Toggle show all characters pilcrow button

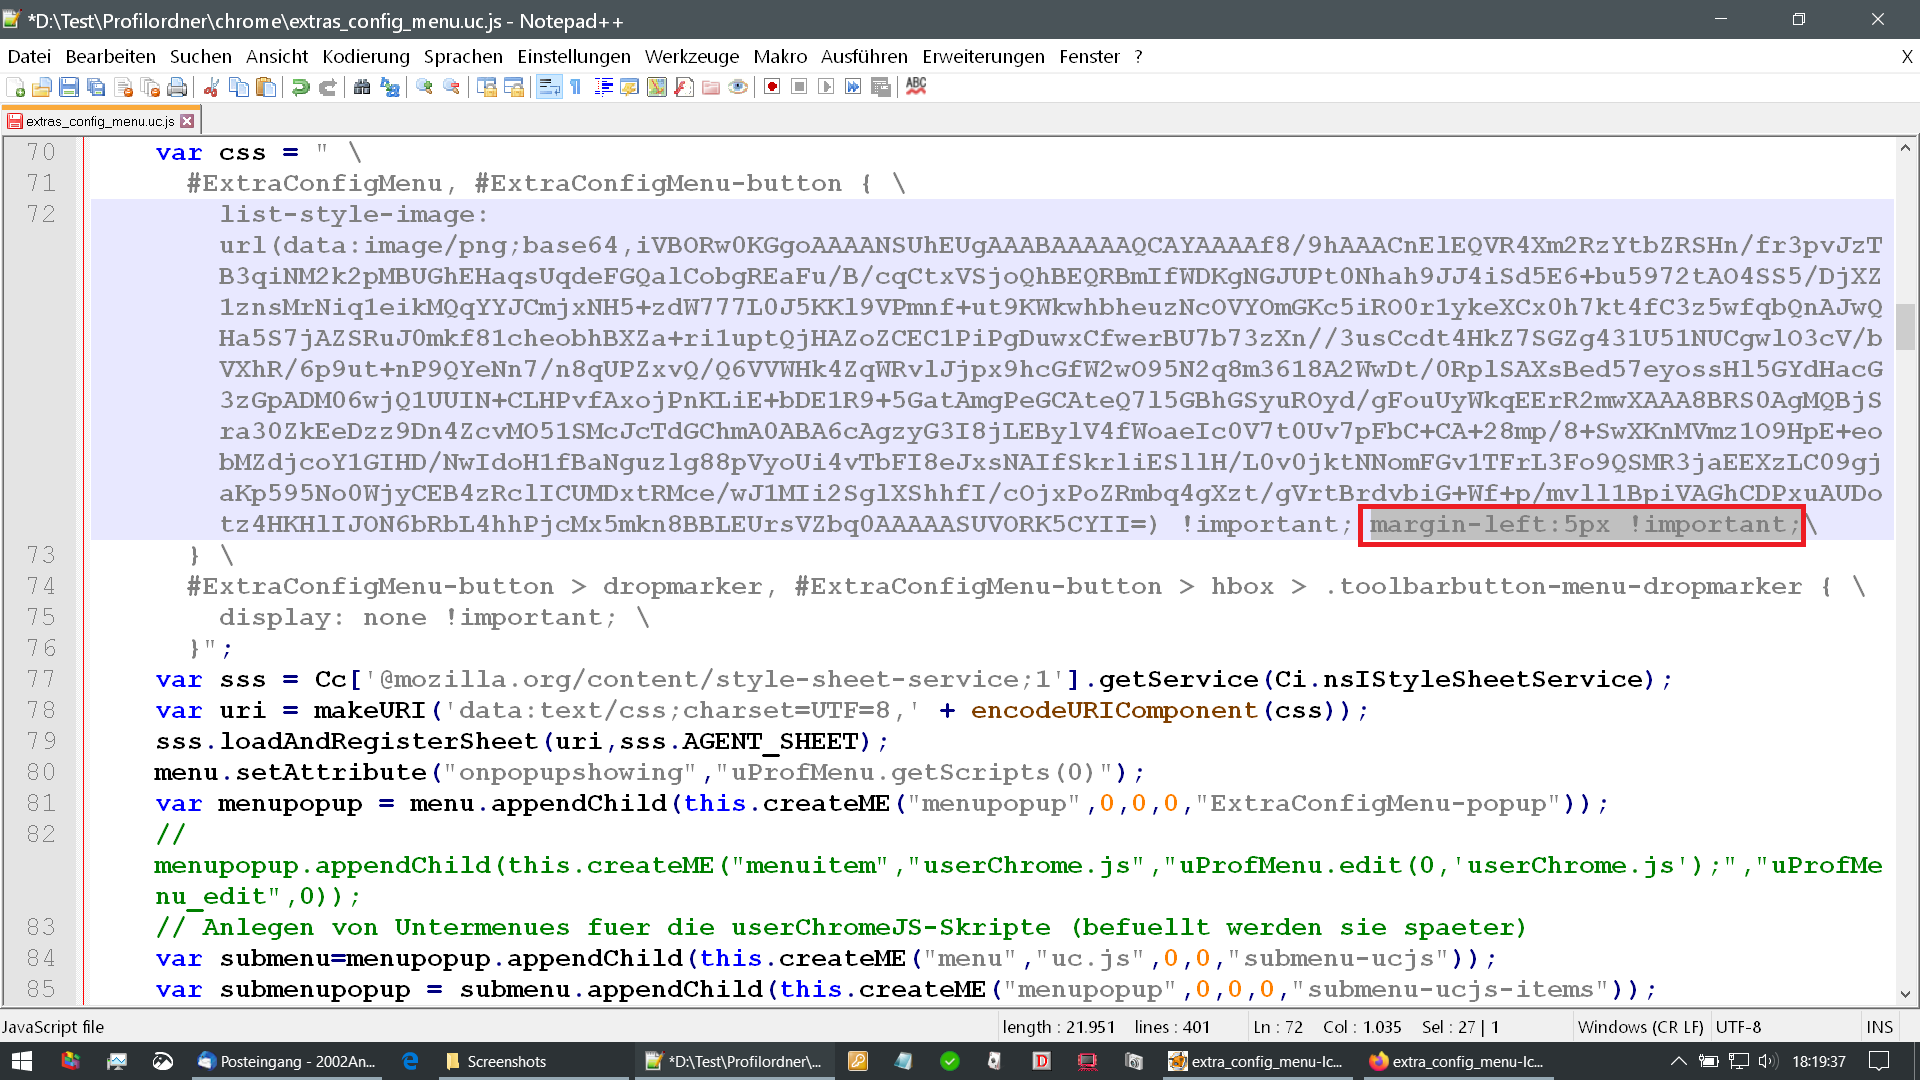(576, 87)
